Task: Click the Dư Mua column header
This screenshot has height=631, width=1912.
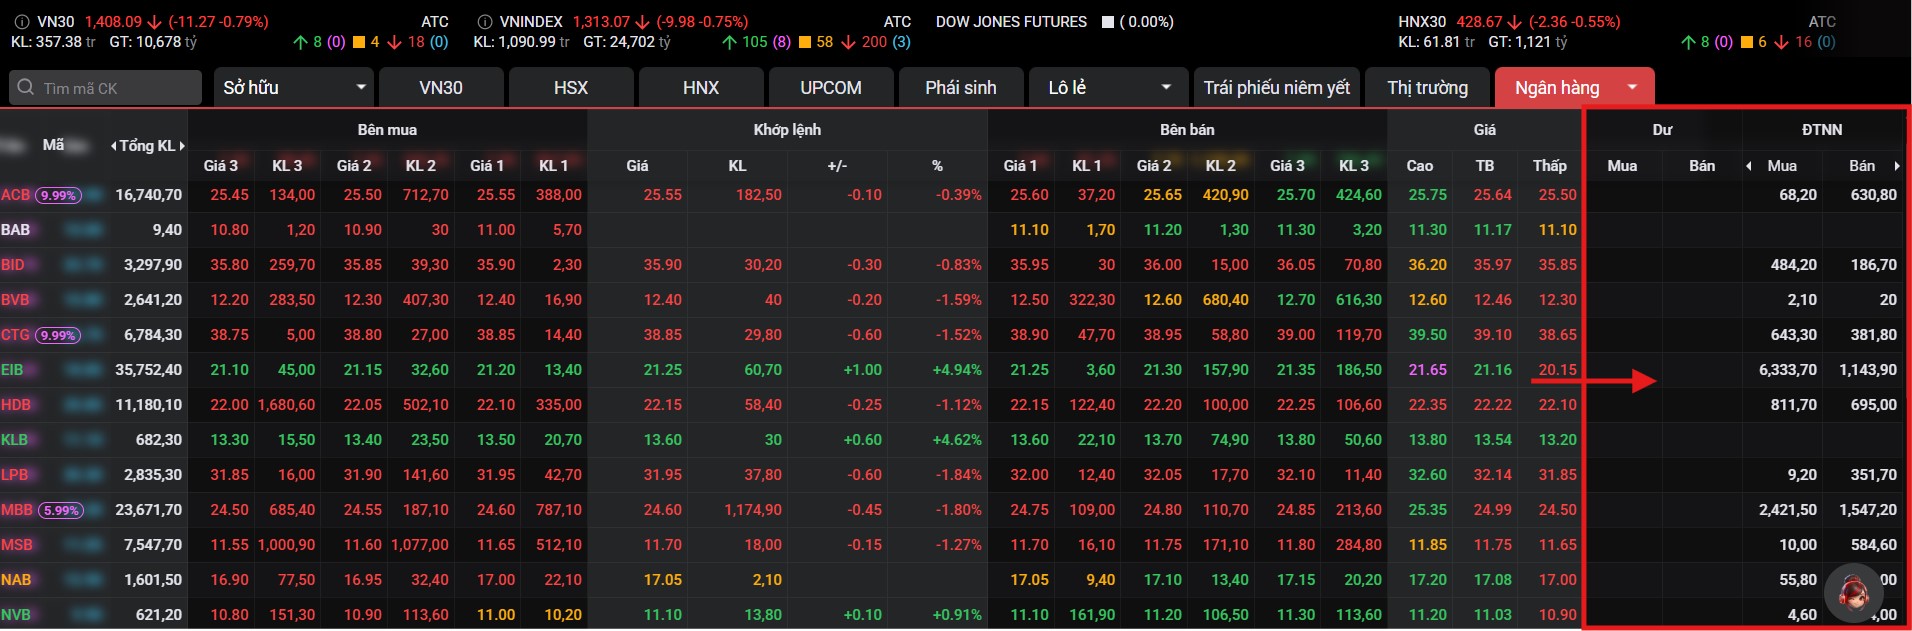Action: [x=1622, y=166]
